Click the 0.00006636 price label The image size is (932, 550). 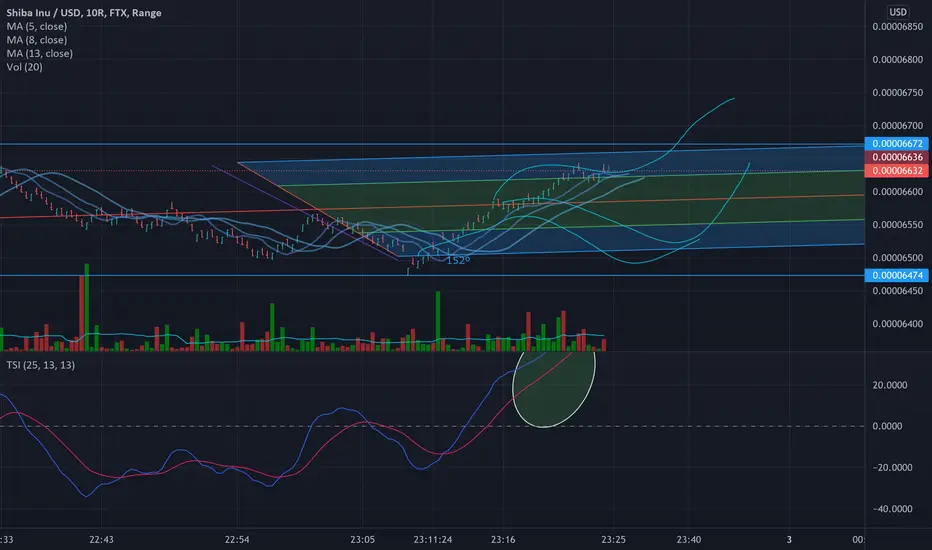point(897,157)
